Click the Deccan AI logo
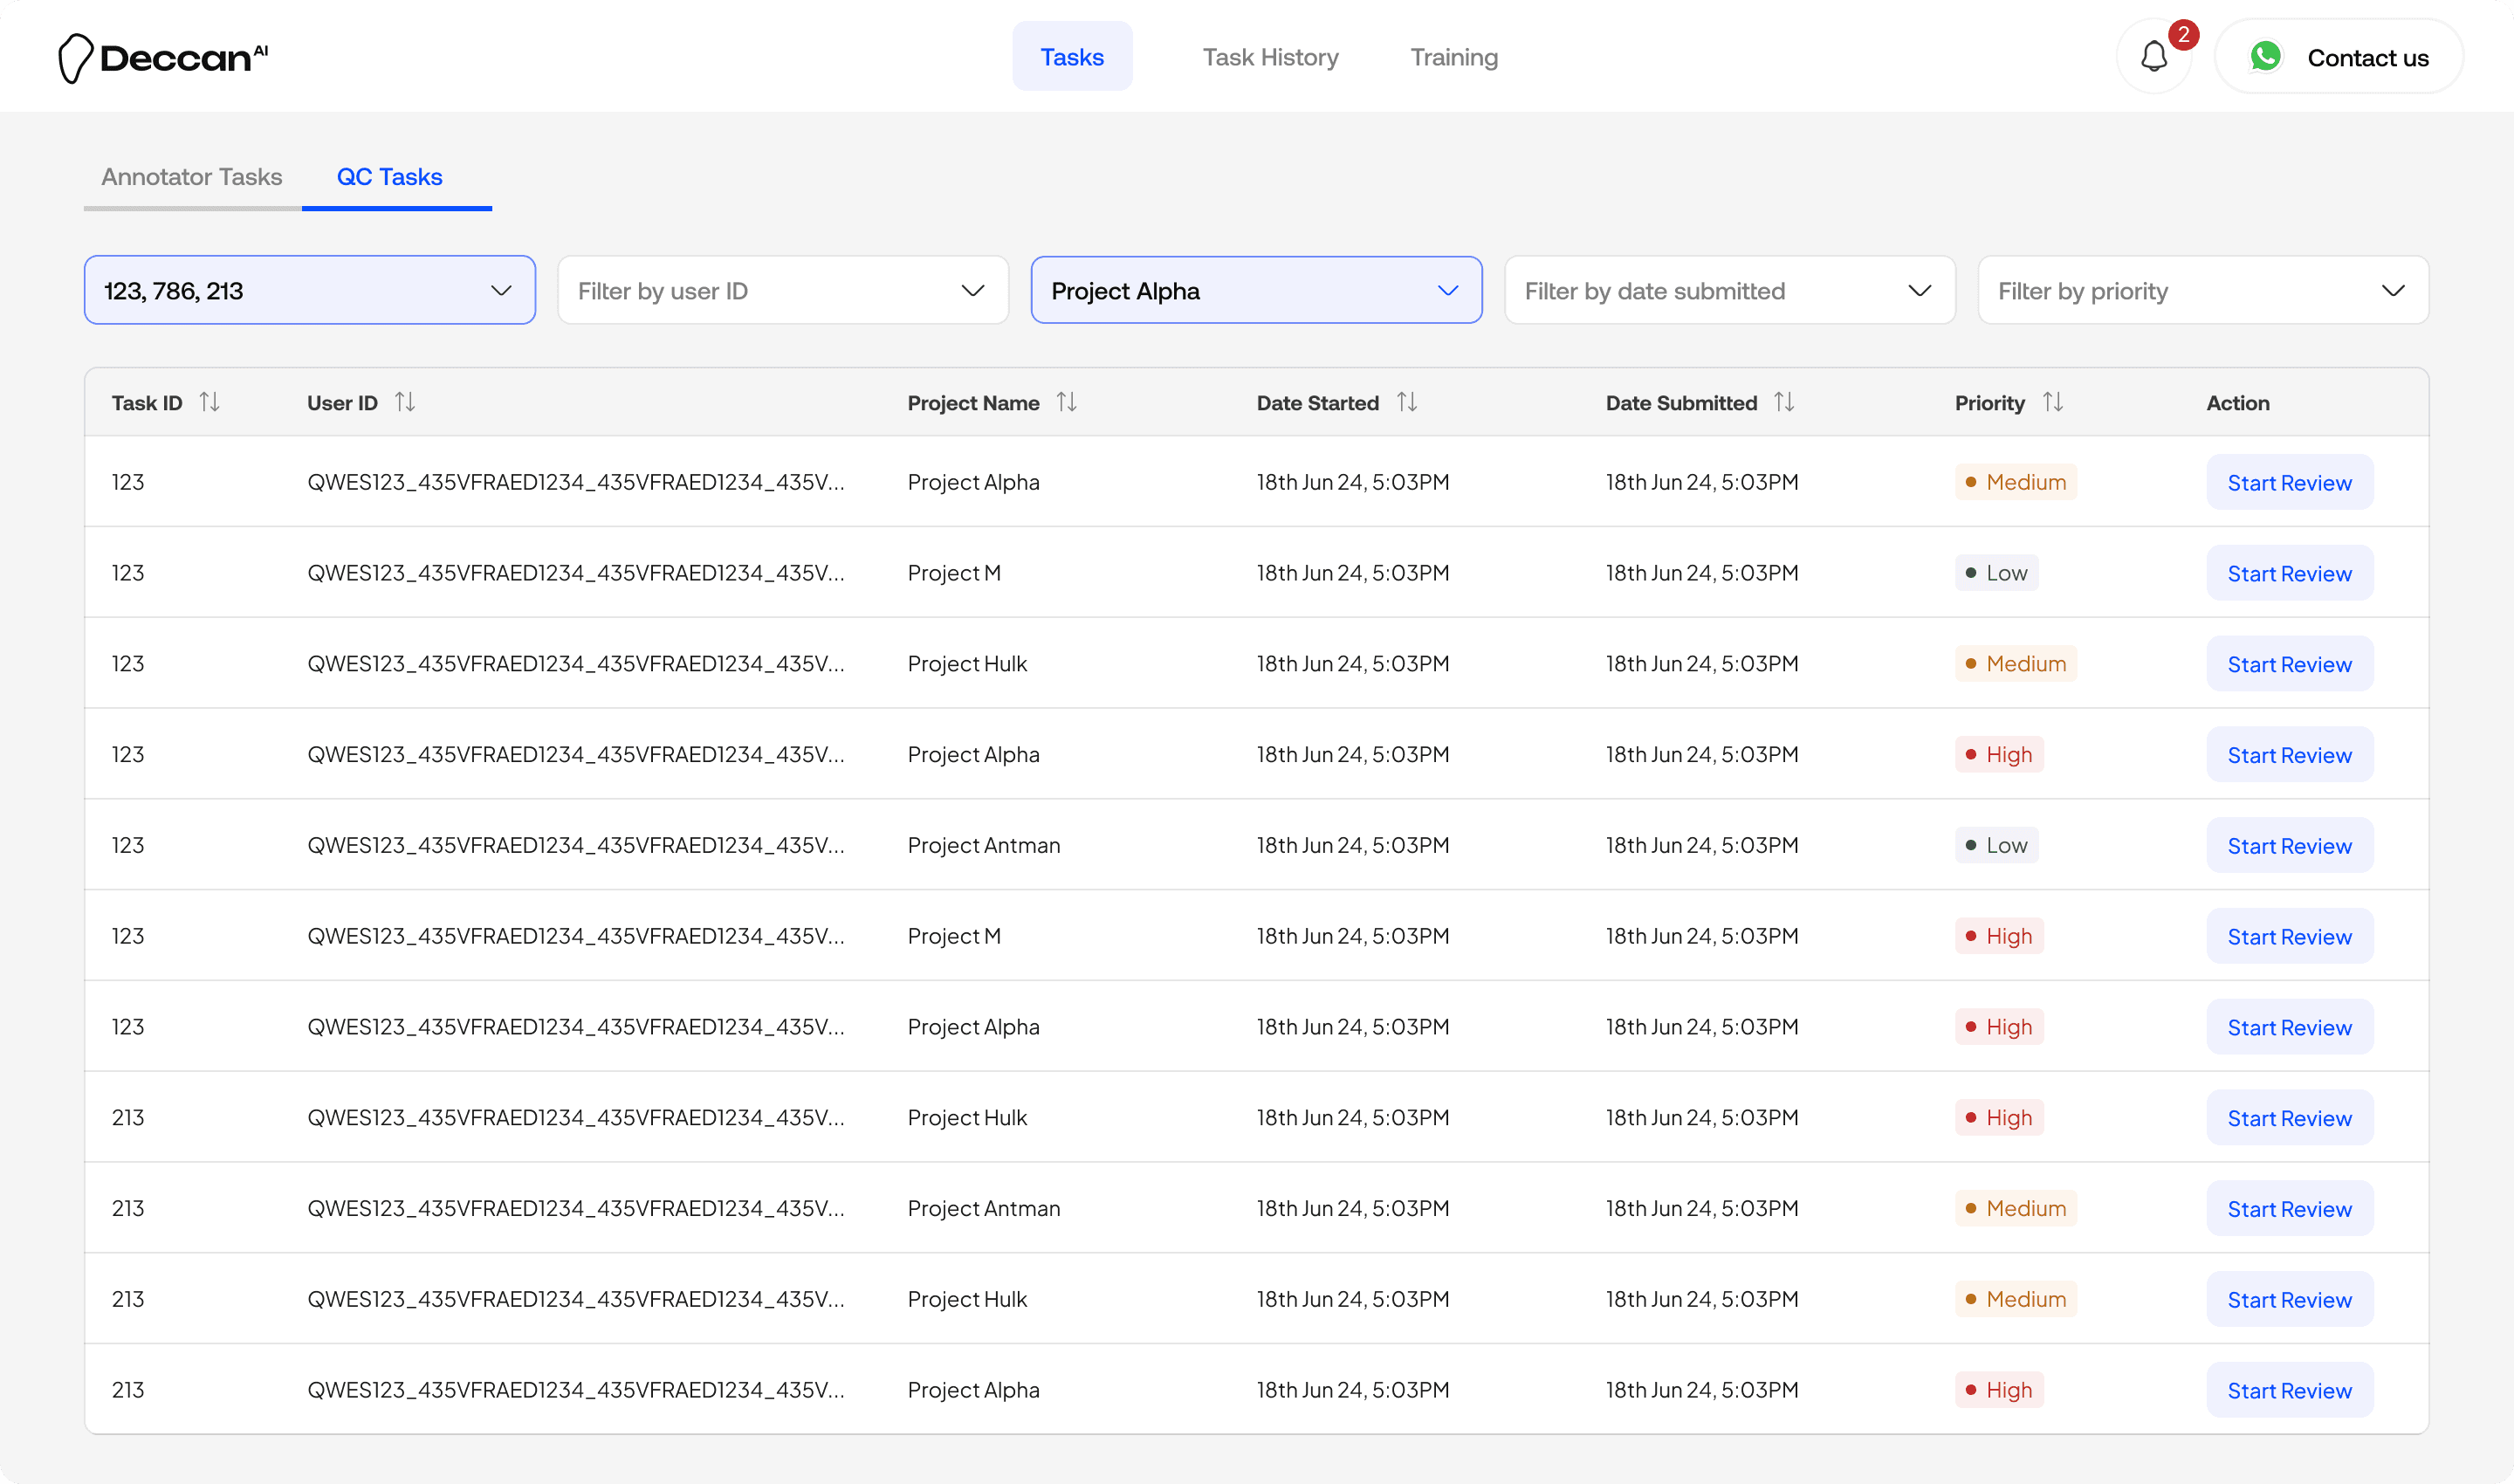Screen dimensions: 2514x1484 (163, 57)
